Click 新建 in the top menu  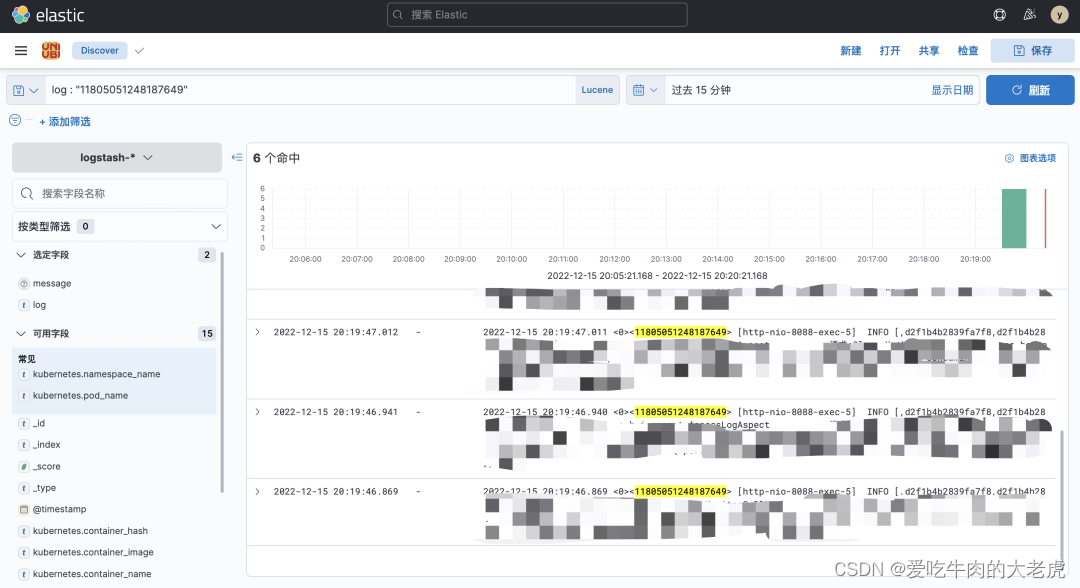[851, 50]
